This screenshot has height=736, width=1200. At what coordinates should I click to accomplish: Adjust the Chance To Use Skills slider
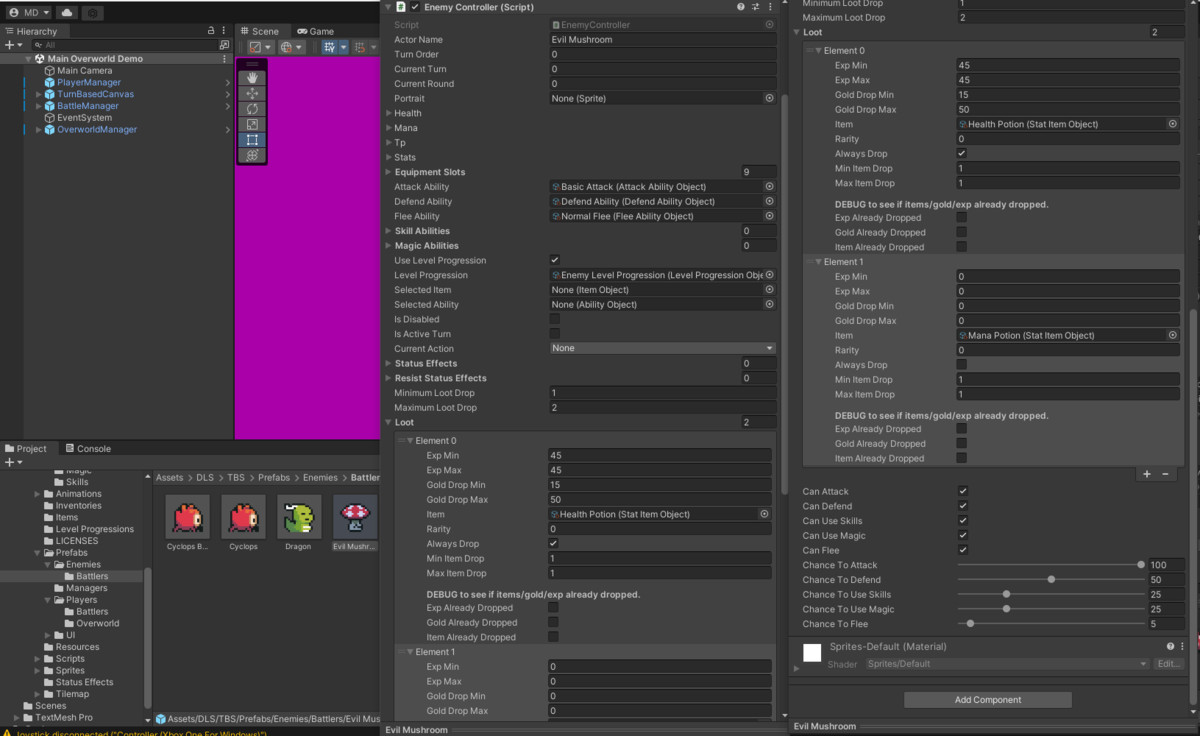click(1050, 594)
